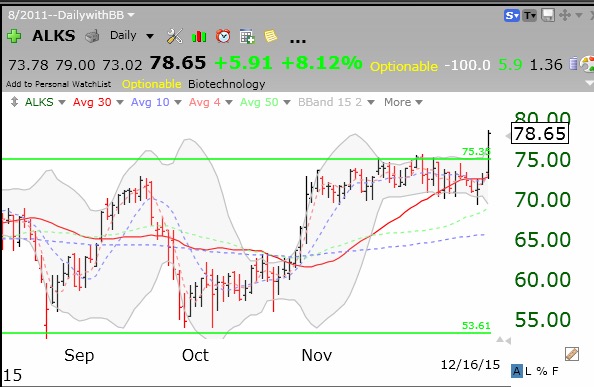Screen dimensions: 594x387
Task: Click the calendar with plus icon
Action: [247, 36]
